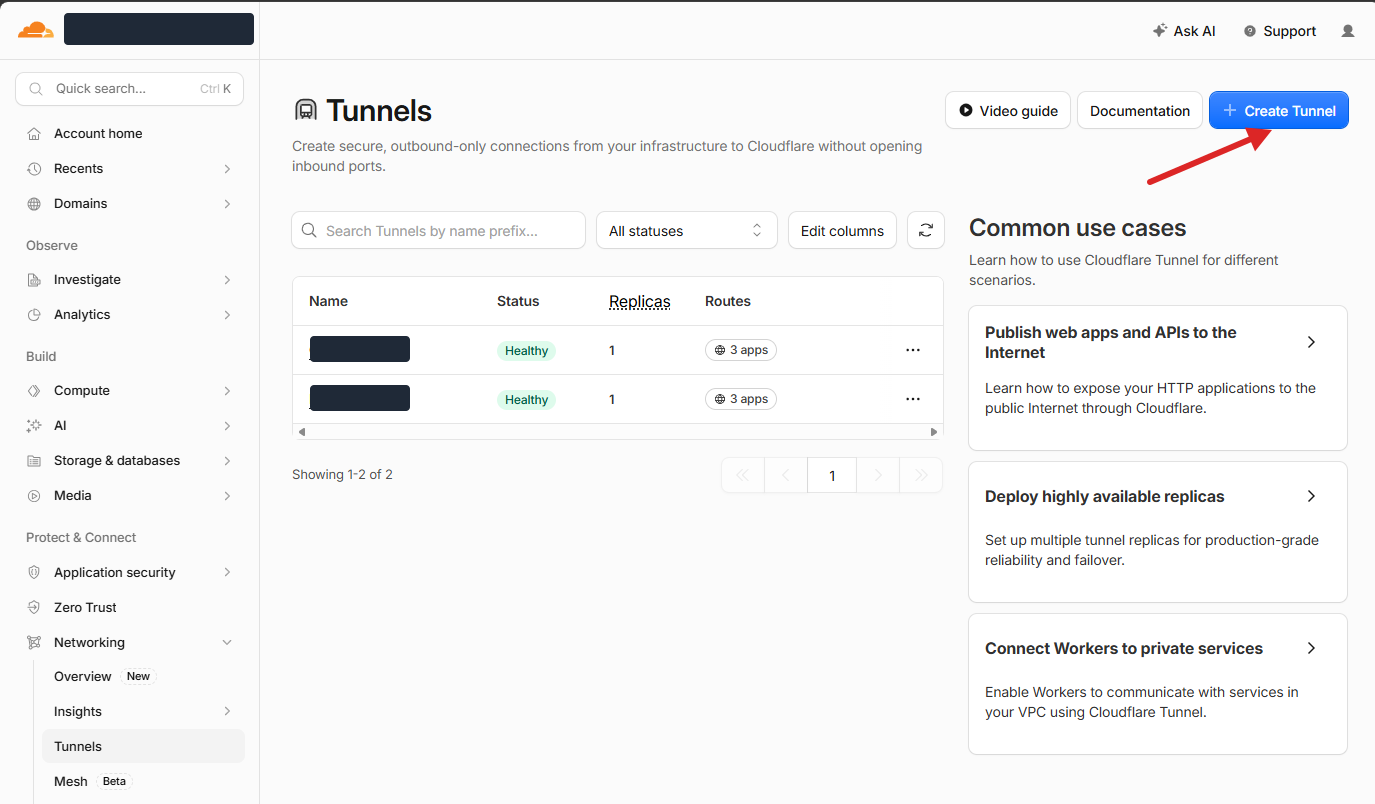Open the Compute section
Viewport: 1375px width, 804px height.
pyautogui.click(x=82, y=391)
